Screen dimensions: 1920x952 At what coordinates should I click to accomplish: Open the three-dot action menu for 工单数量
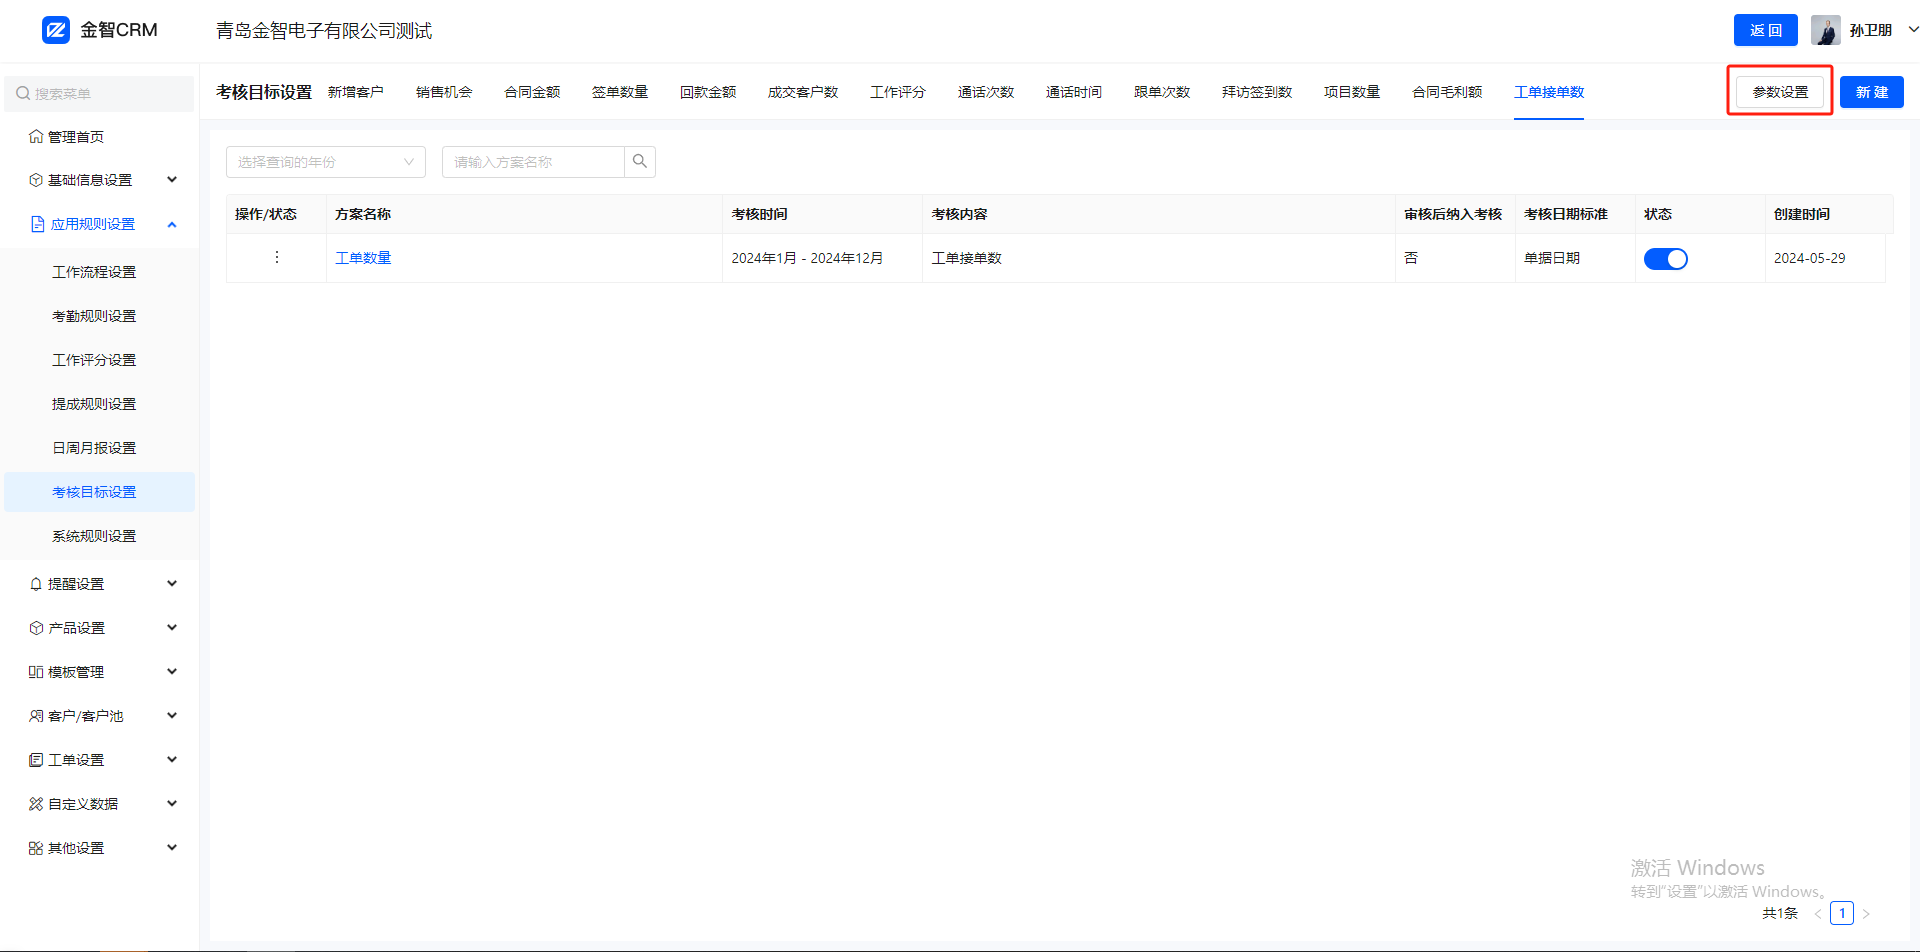(277, 257)
